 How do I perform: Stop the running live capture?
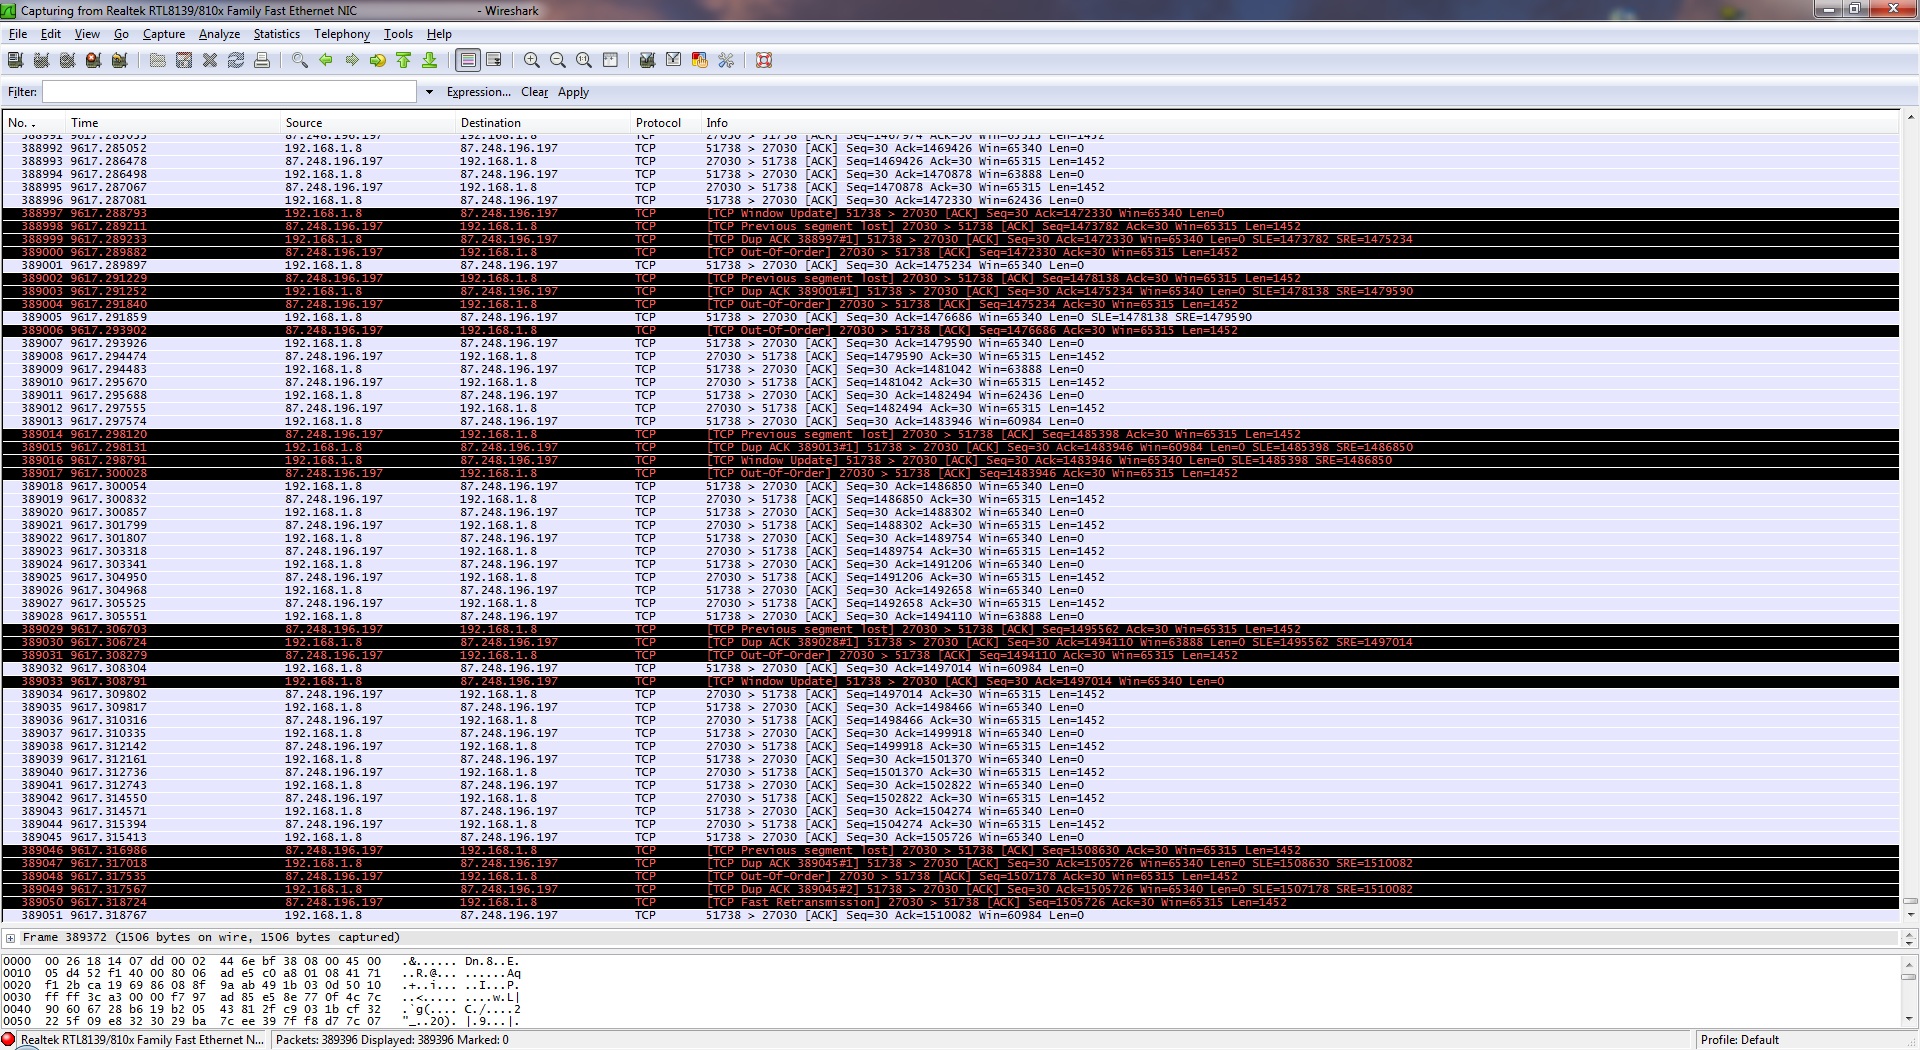point(93,61)
